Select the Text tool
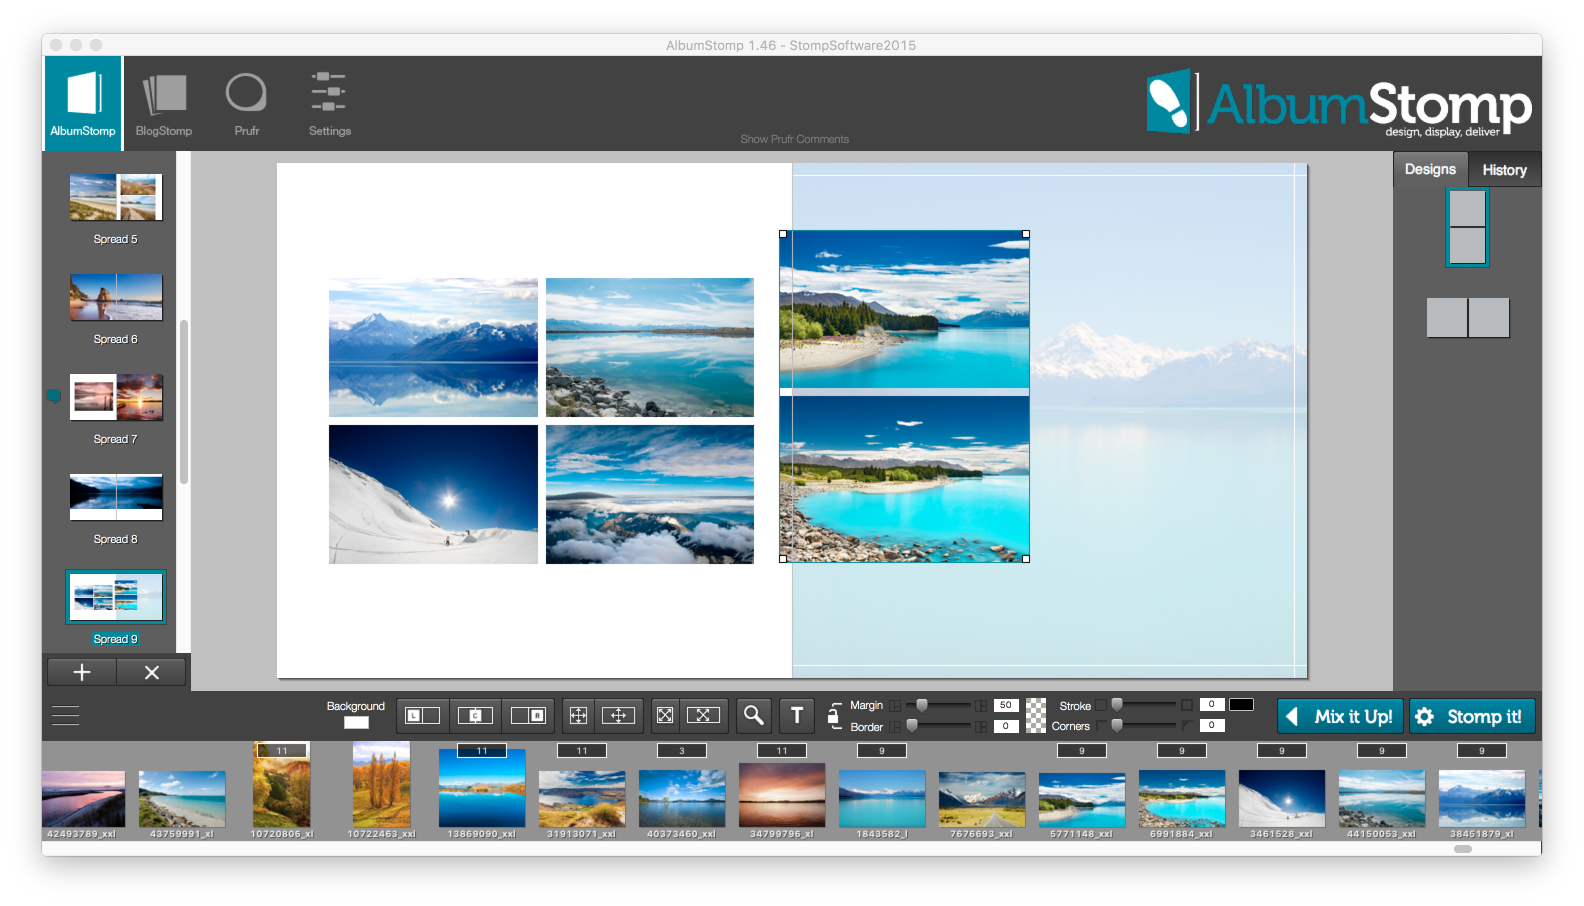 pyautogui.click(x=797, y=715)
